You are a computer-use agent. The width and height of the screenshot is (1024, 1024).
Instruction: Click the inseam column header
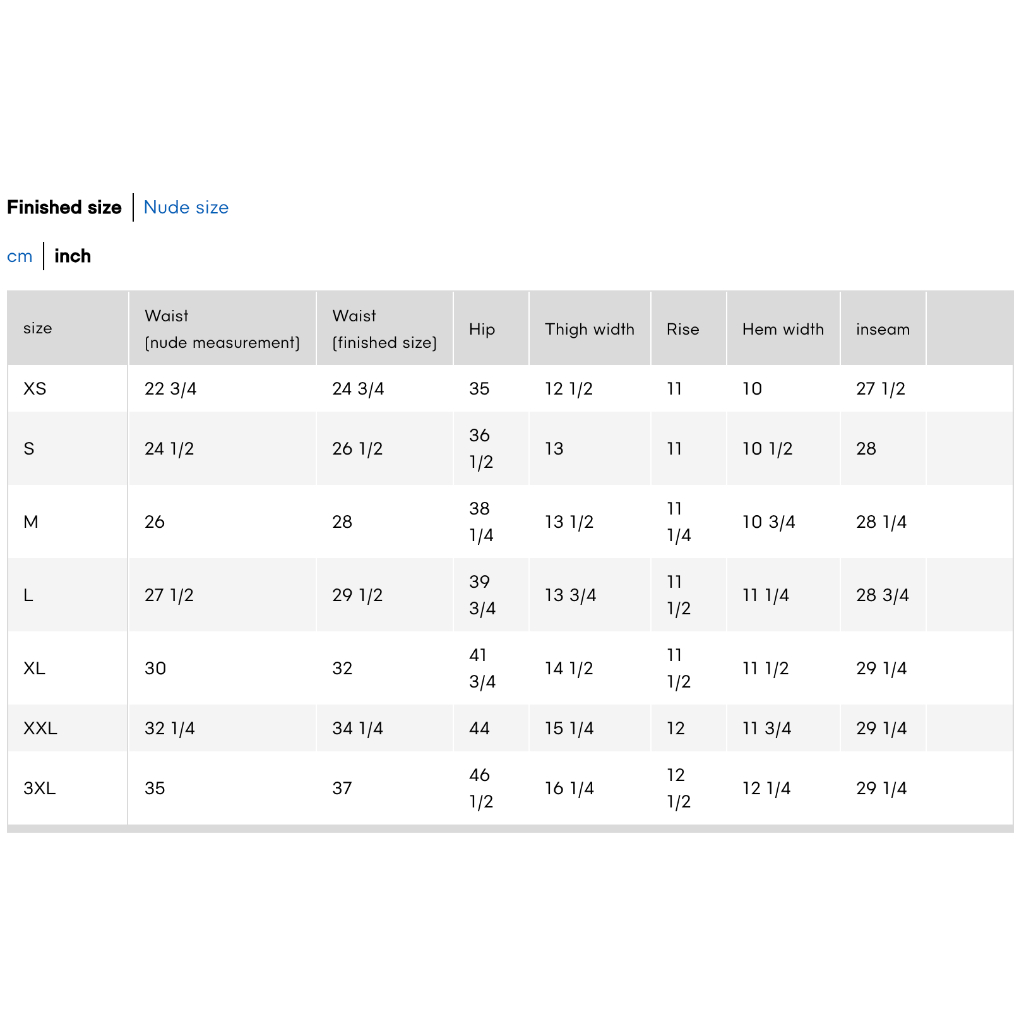point(883,328)
